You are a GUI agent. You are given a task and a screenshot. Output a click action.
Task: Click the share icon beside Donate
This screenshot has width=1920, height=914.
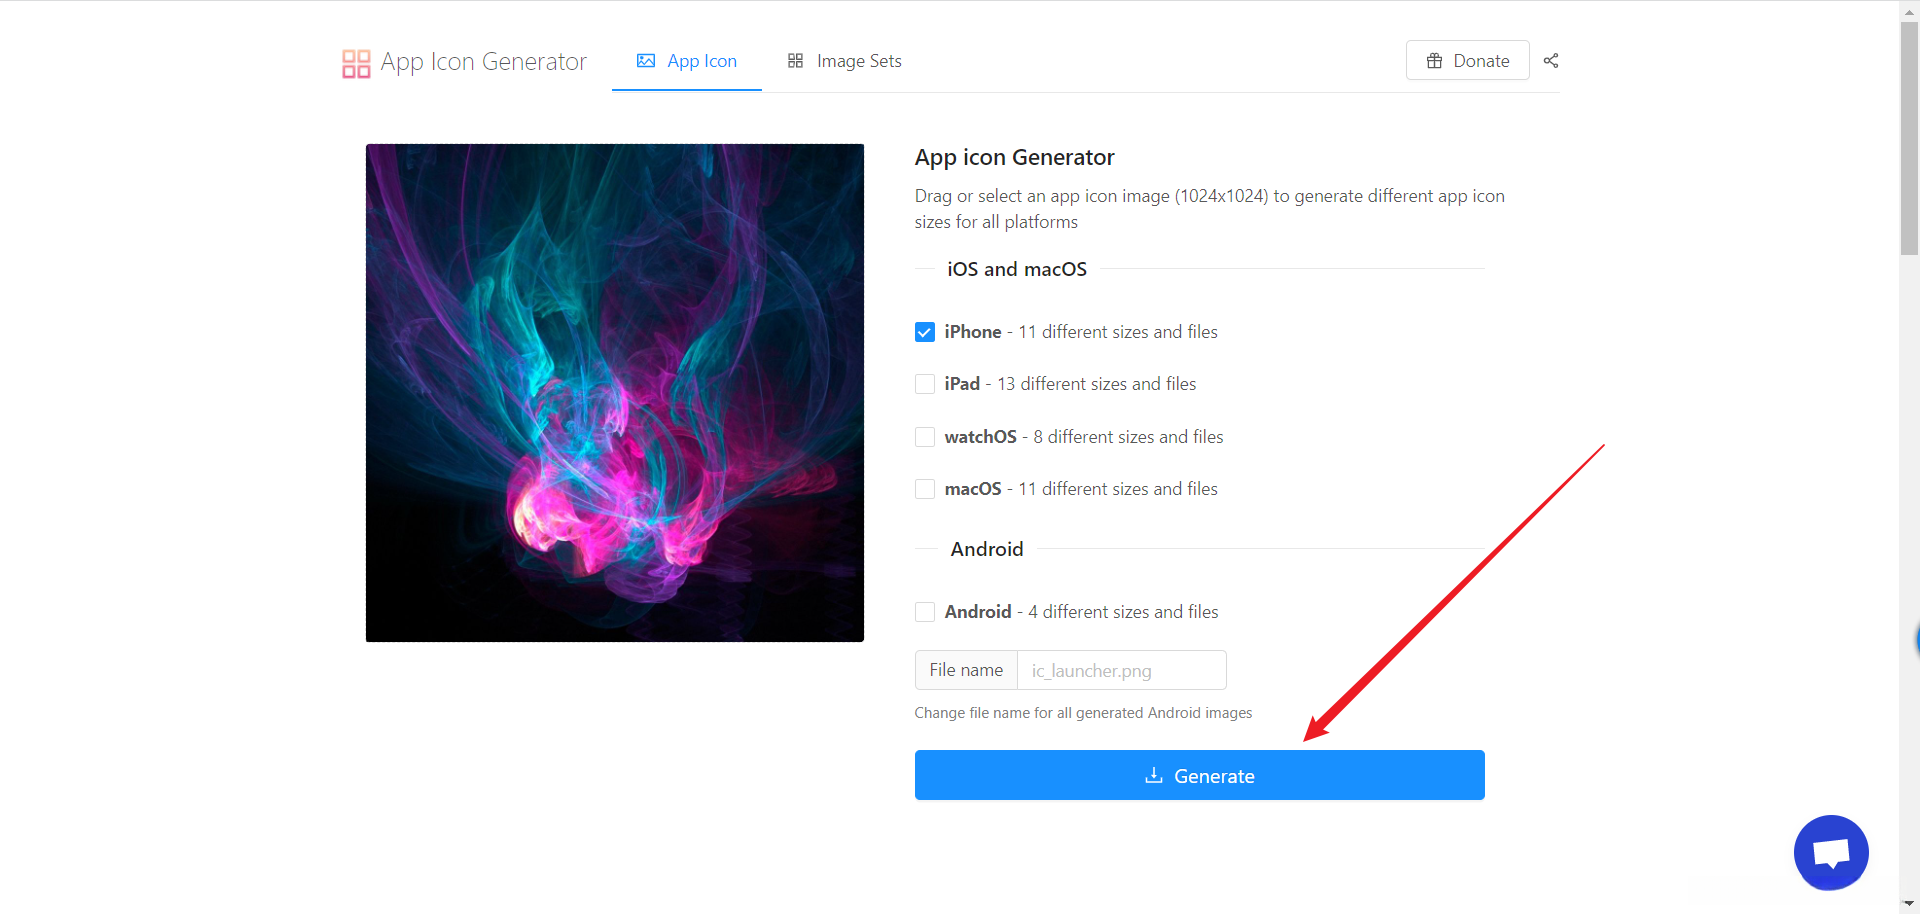pos(1551,61)
